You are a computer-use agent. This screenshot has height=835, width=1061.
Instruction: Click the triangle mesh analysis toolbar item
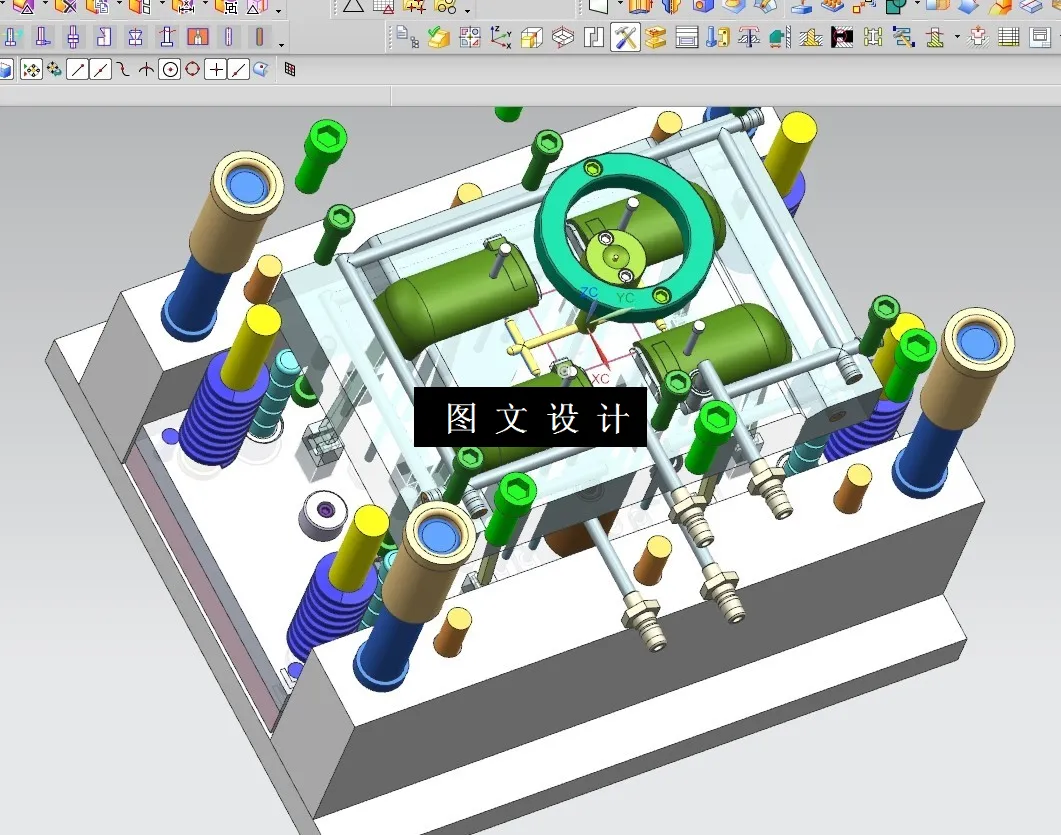point(353,9)
